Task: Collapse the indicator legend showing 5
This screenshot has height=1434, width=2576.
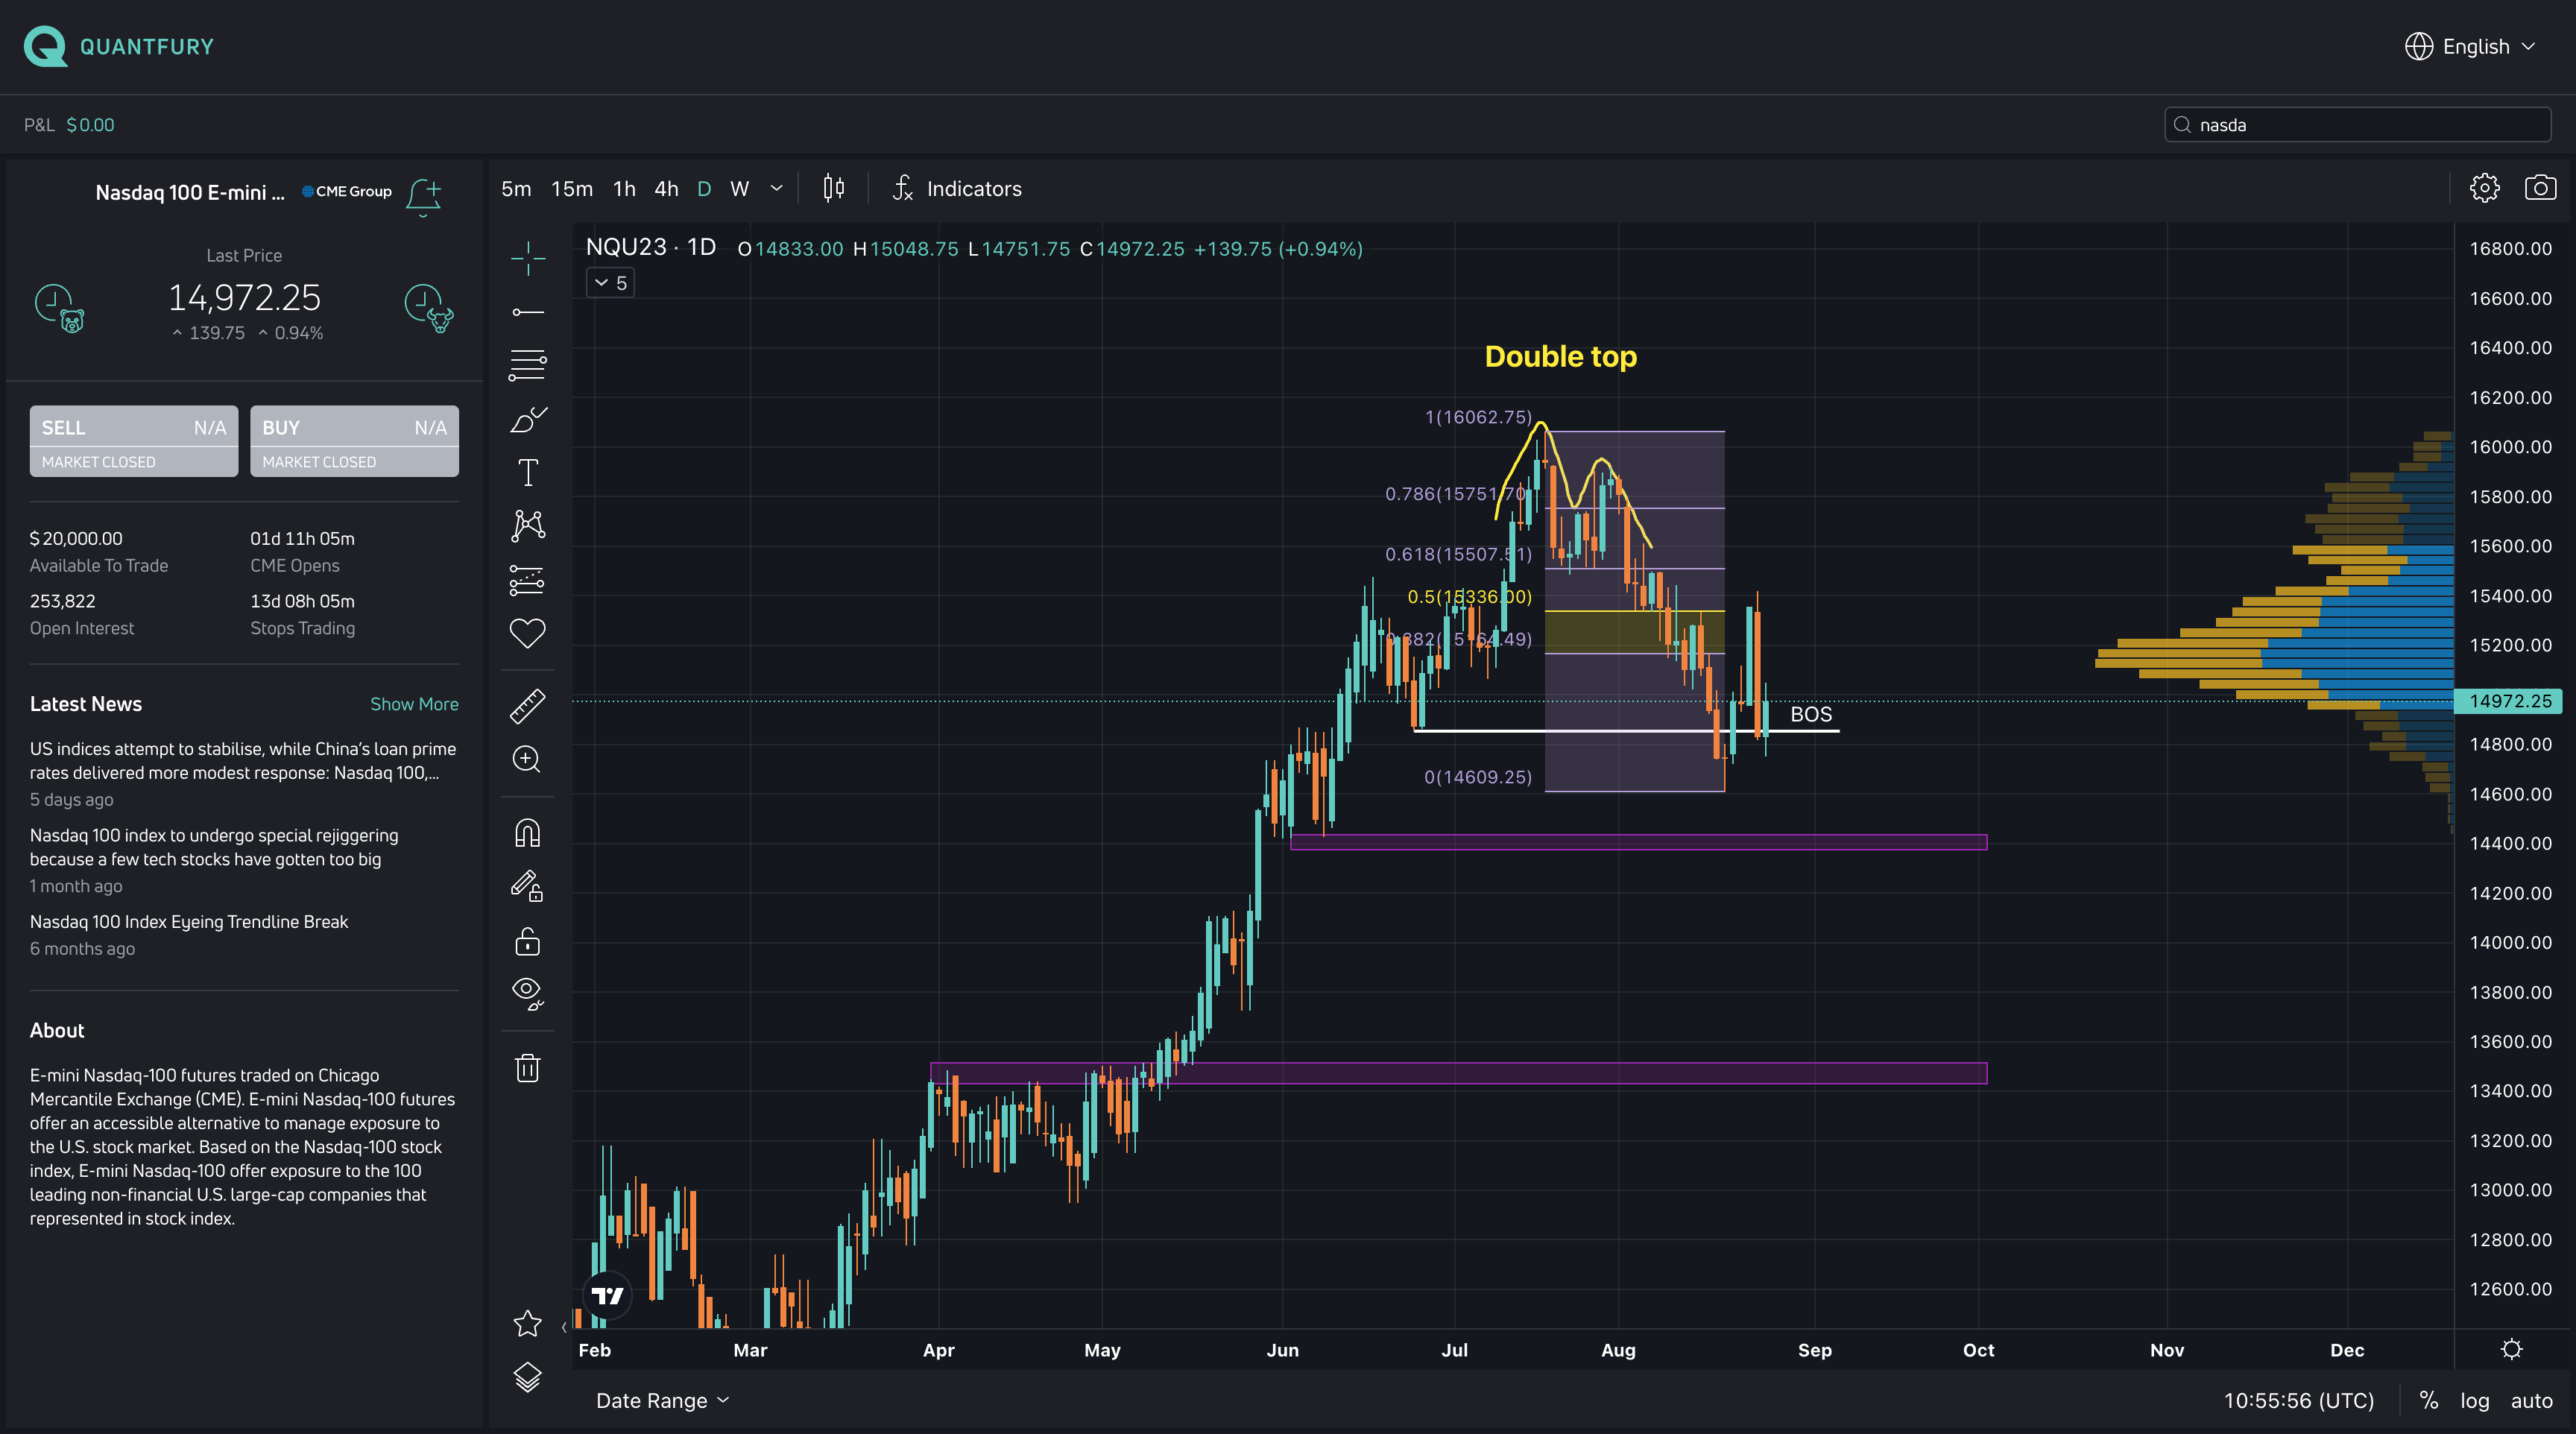Action: tap(610, 283)
